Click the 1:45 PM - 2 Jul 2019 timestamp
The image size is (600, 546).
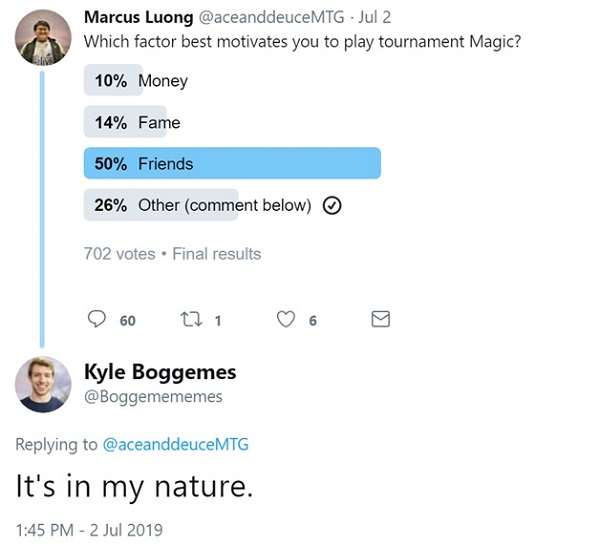tap(89, 528)
